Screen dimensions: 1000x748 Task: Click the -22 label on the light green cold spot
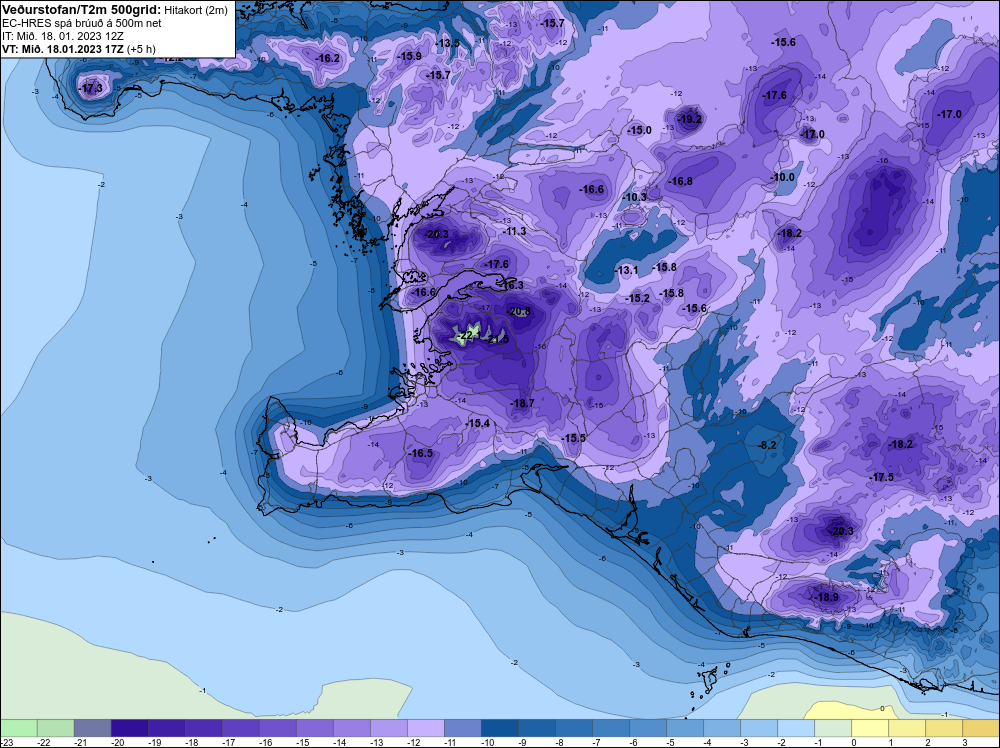466,335
